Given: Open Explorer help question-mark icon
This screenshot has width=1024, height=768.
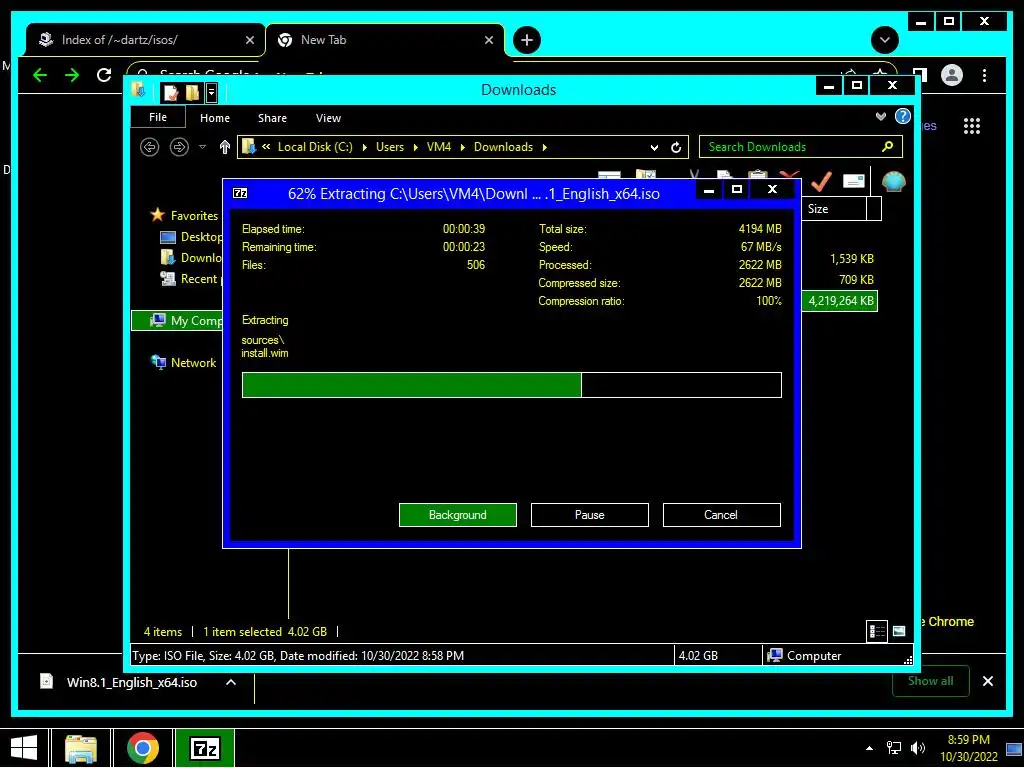Looking at the screenshot, I should click(903, 117).
